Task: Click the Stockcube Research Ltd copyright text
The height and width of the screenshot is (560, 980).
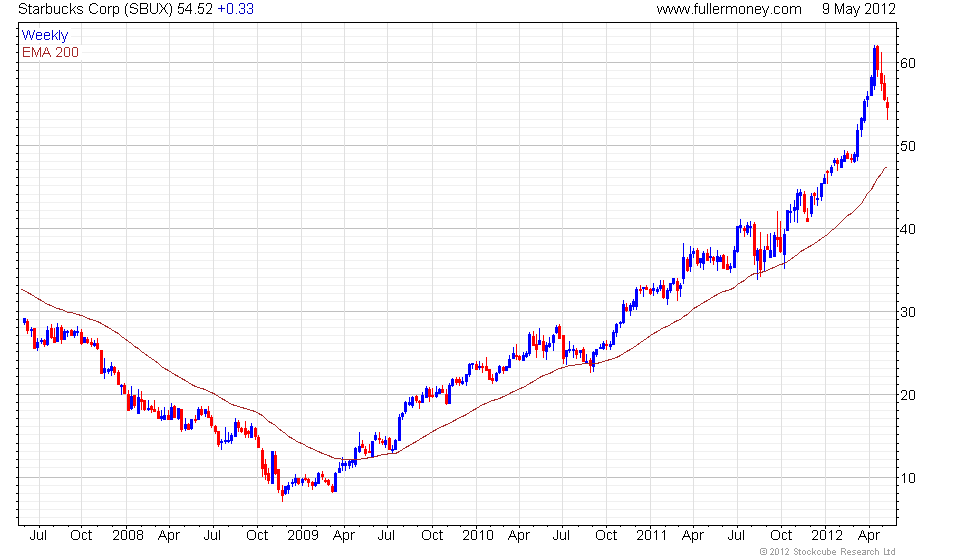Action: coord(828,552)
